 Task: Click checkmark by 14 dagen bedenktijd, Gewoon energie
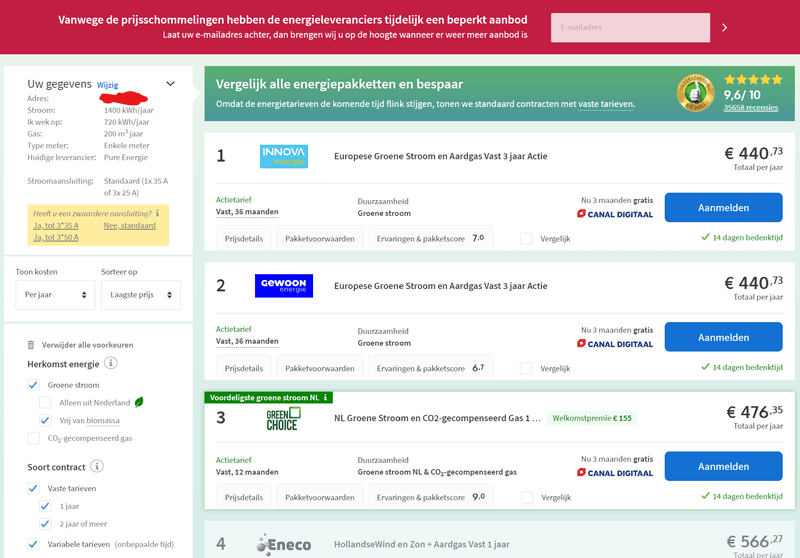(x=706, y=367)
